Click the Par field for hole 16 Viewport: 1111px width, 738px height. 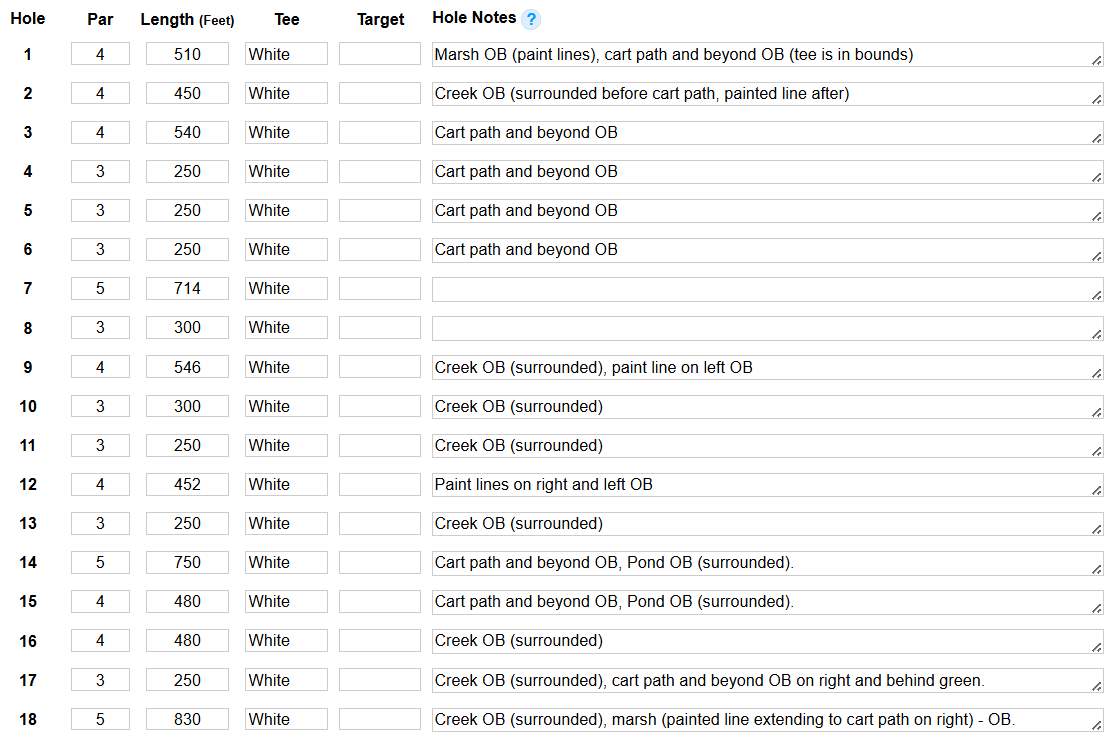100,641
